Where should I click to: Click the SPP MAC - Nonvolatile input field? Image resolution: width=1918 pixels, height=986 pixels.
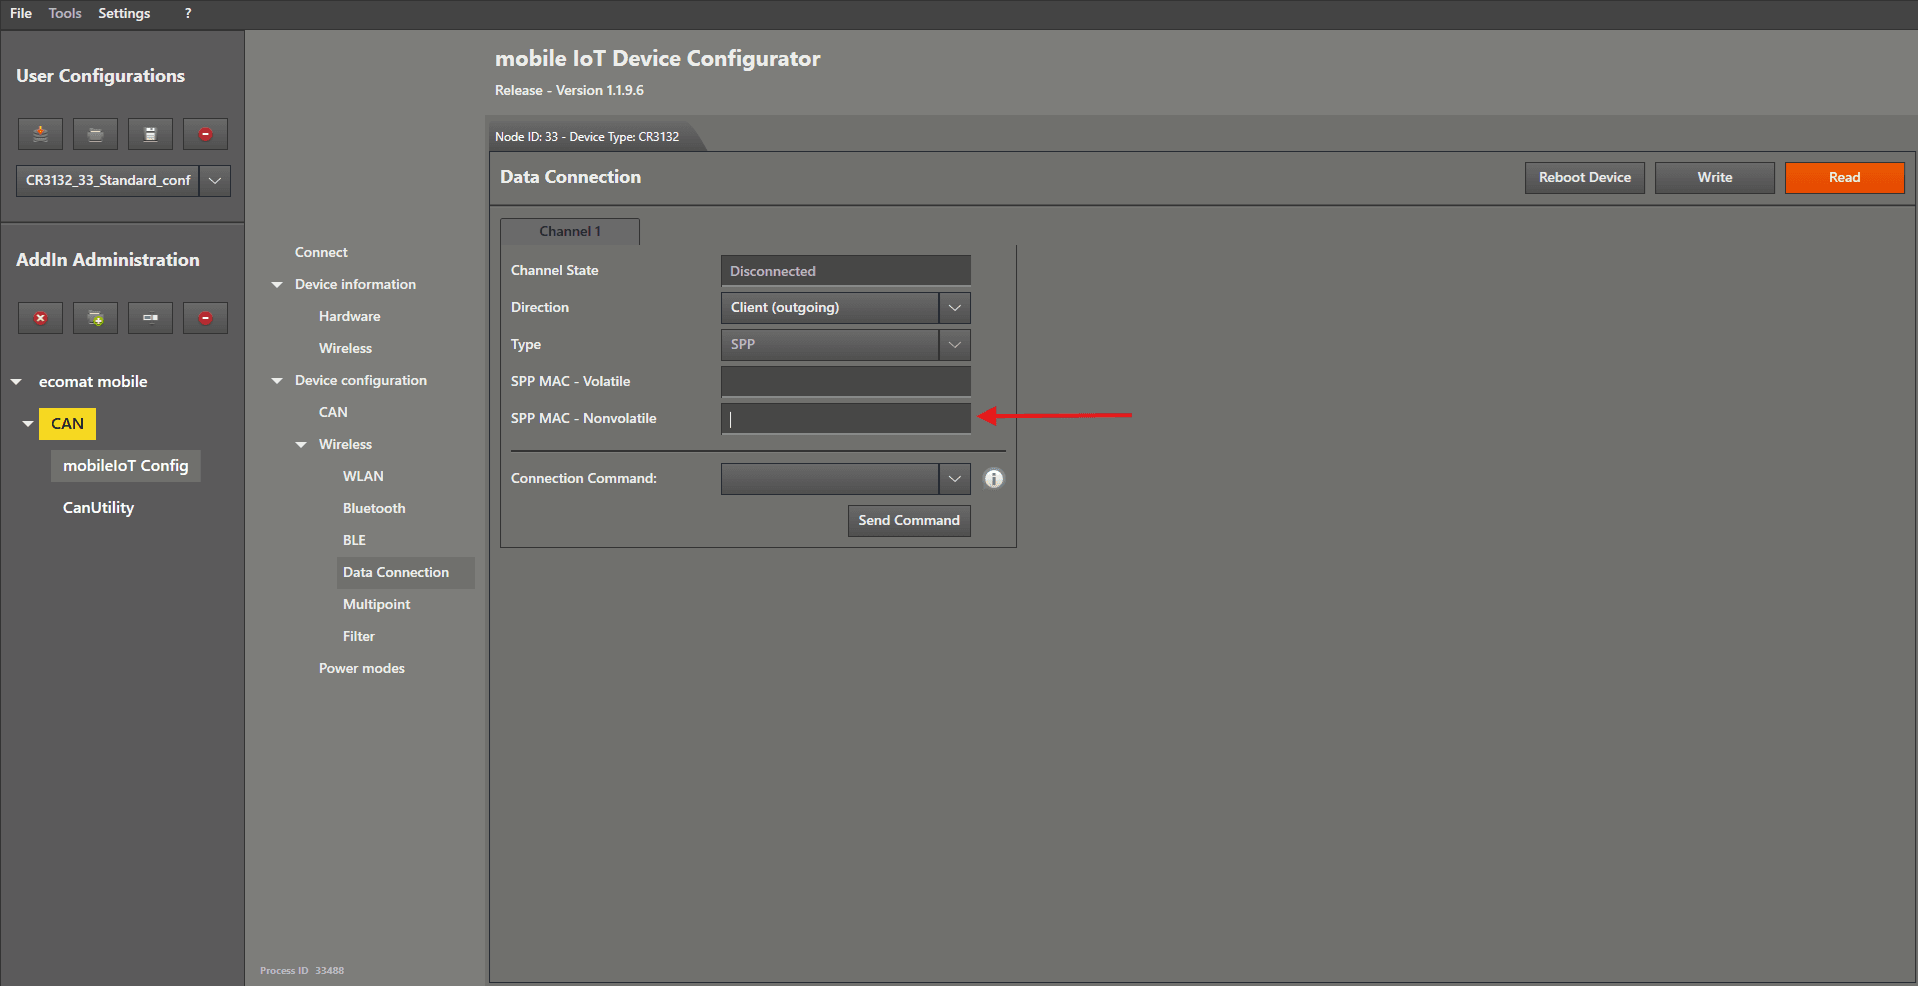click(x=845, y=419)
